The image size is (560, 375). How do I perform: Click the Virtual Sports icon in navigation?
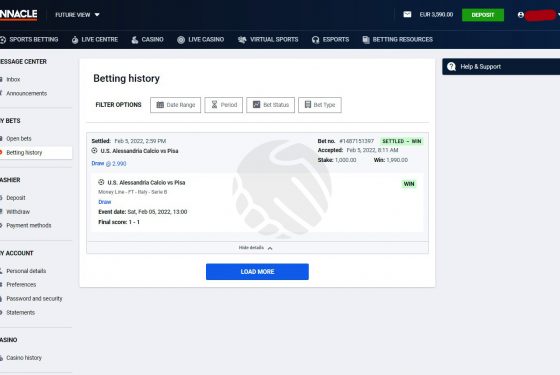coord(242,40)
